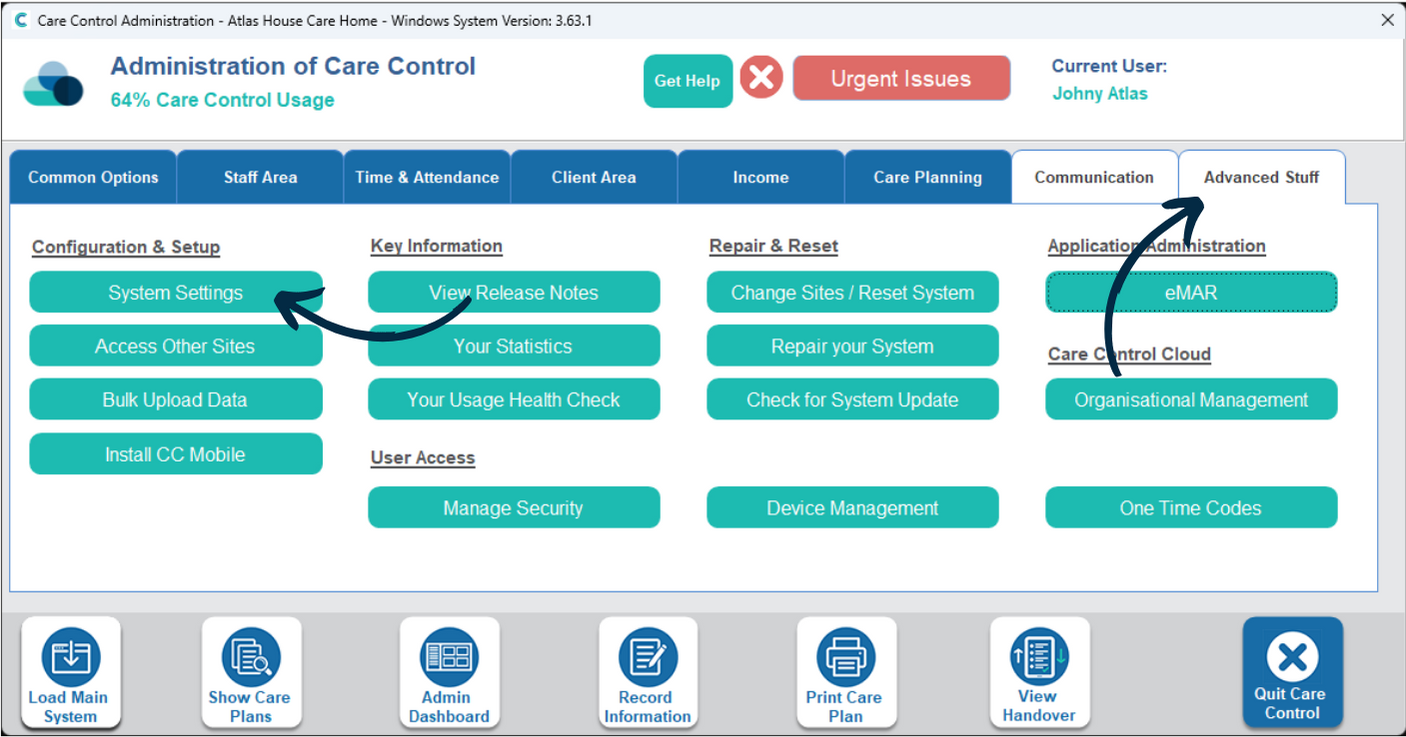
Task: Open Device Management
Action: pos(853,508)
